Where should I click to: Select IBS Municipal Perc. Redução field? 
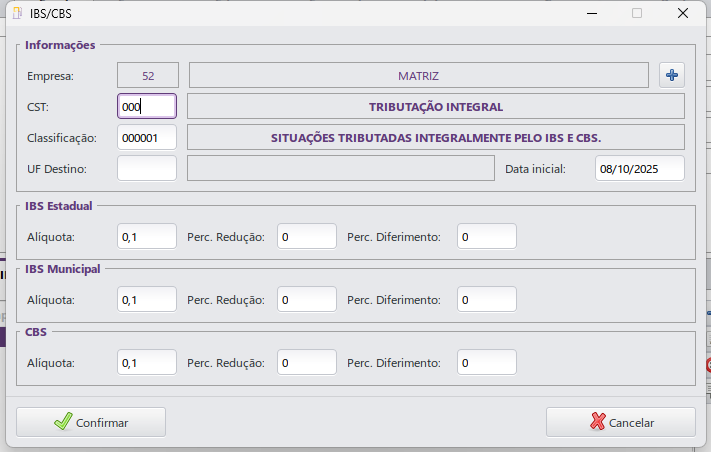307,300
